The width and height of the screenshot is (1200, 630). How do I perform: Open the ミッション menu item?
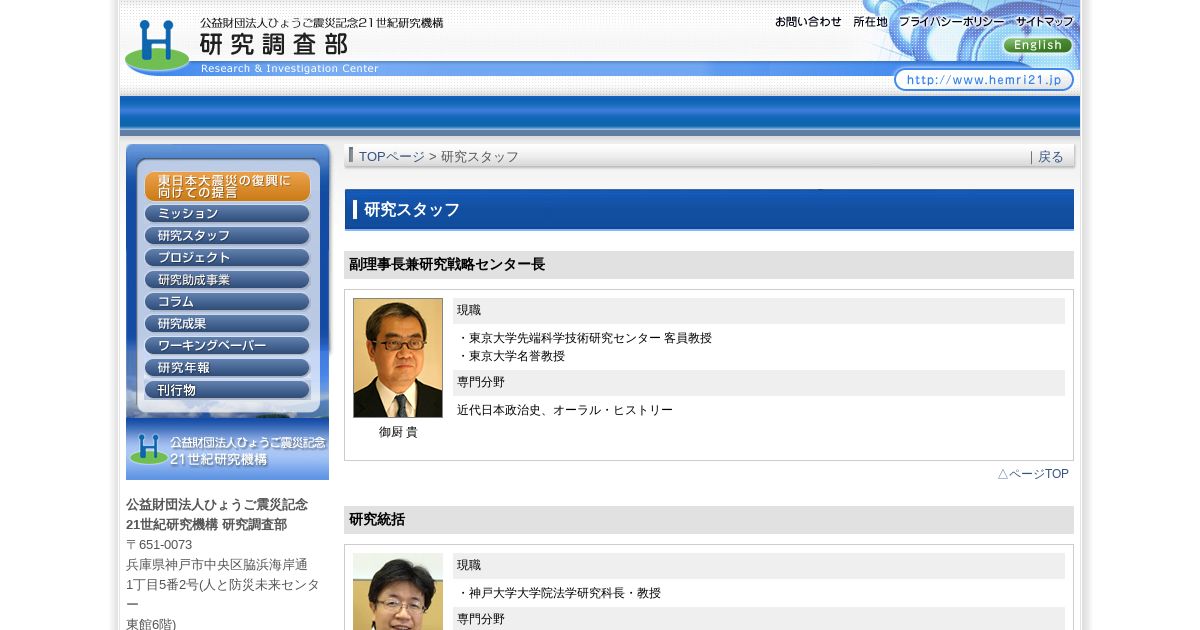[x=227, y=213]
